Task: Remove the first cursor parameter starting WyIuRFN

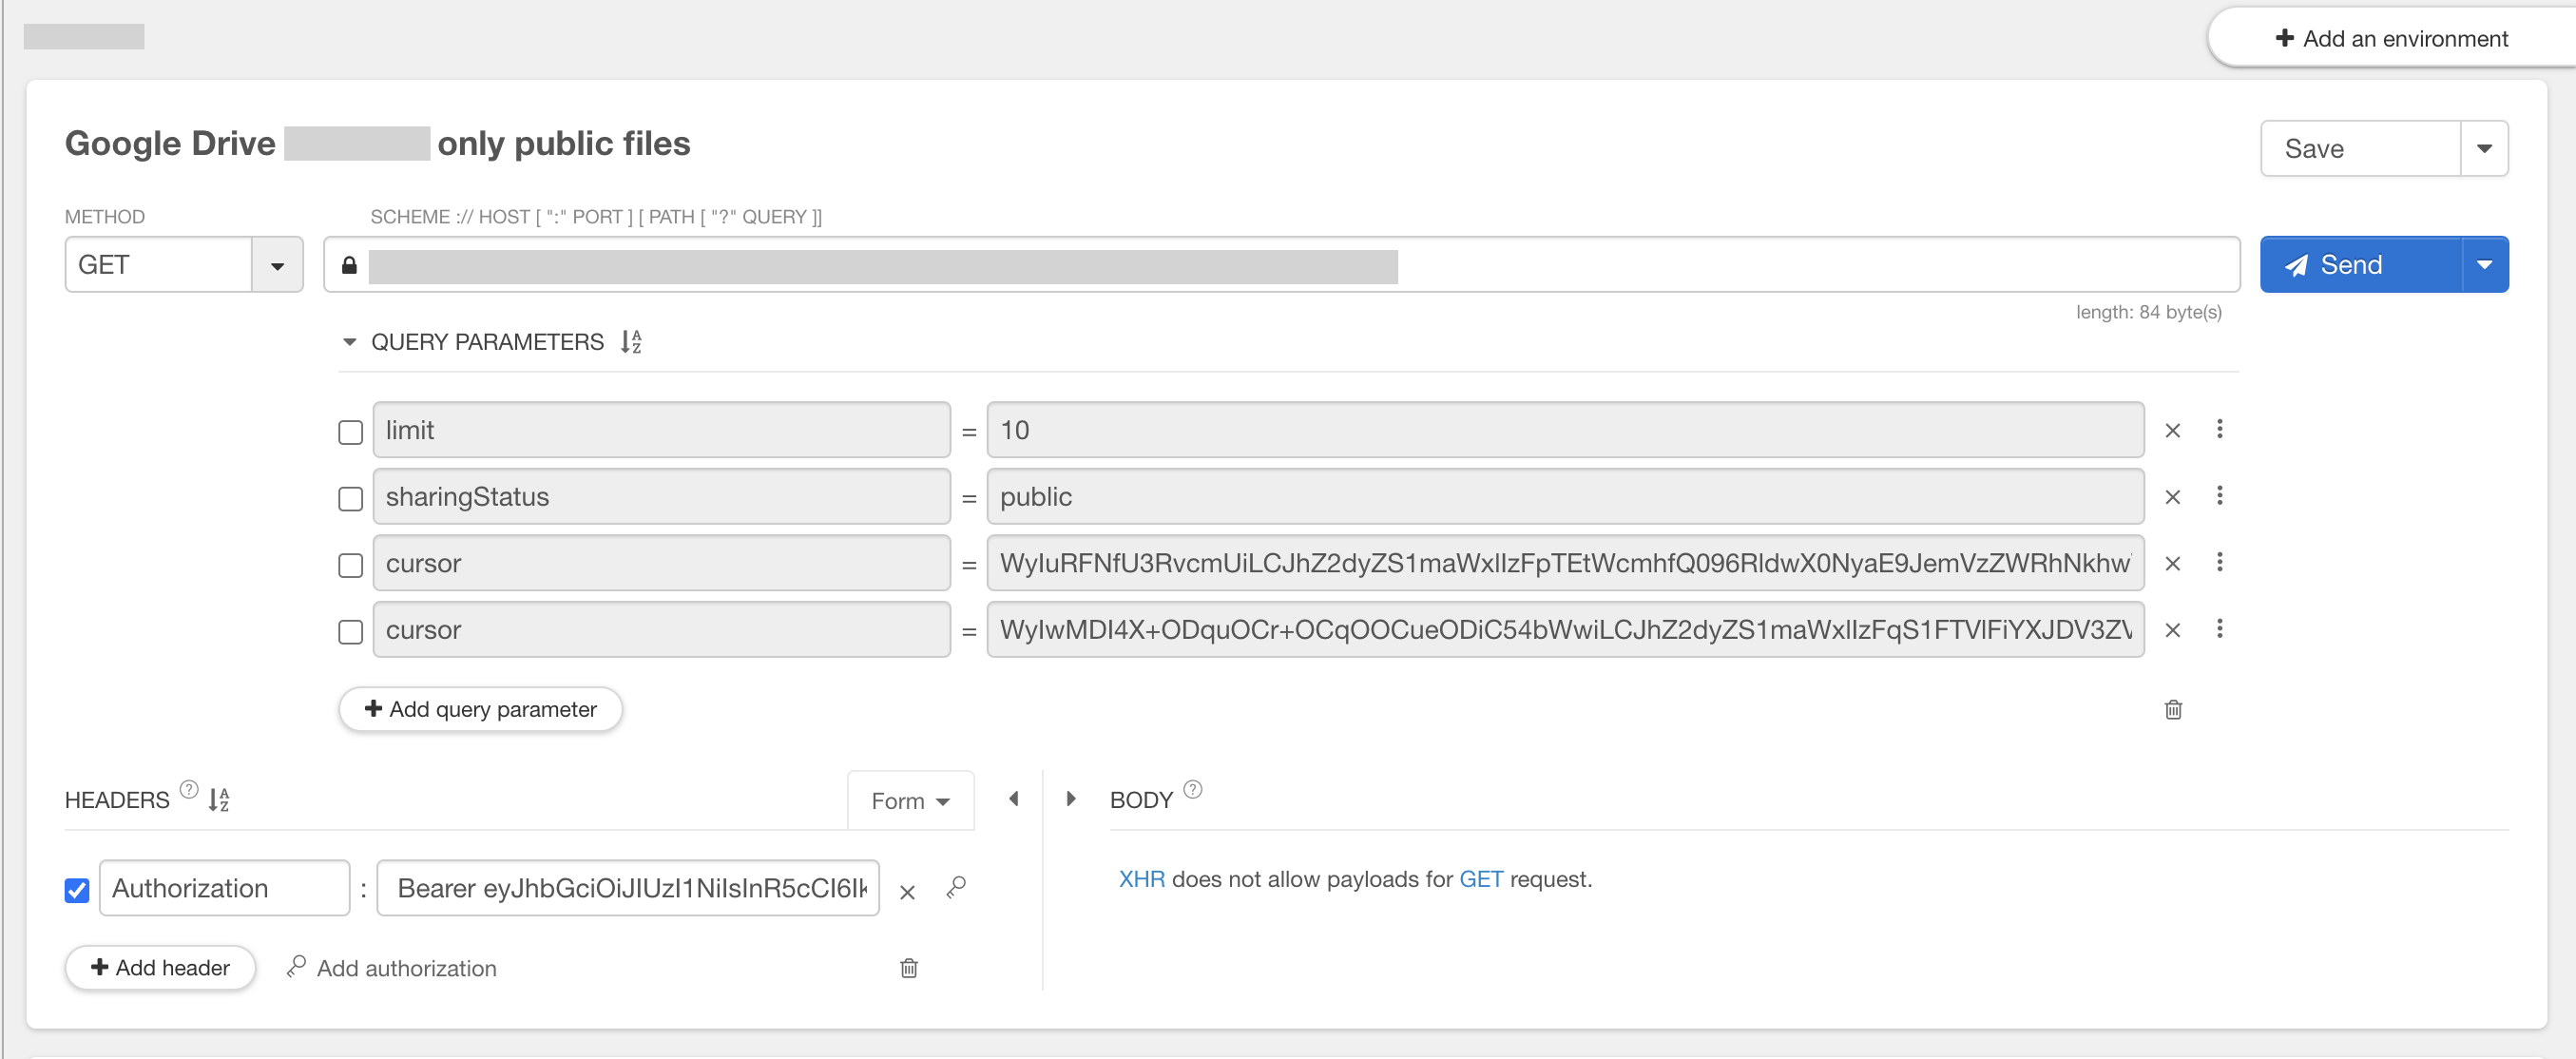Action: (x=2172, y=564)
